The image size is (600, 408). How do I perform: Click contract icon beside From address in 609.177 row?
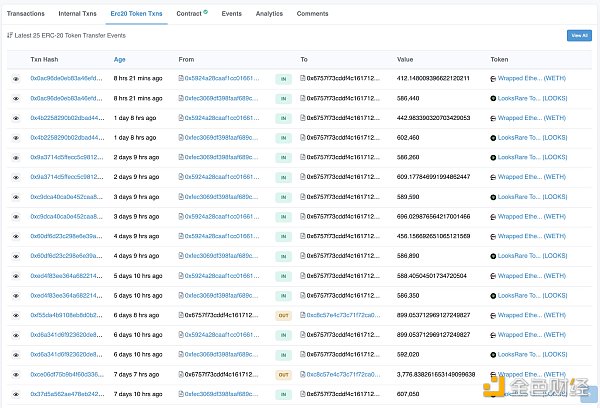181,176
